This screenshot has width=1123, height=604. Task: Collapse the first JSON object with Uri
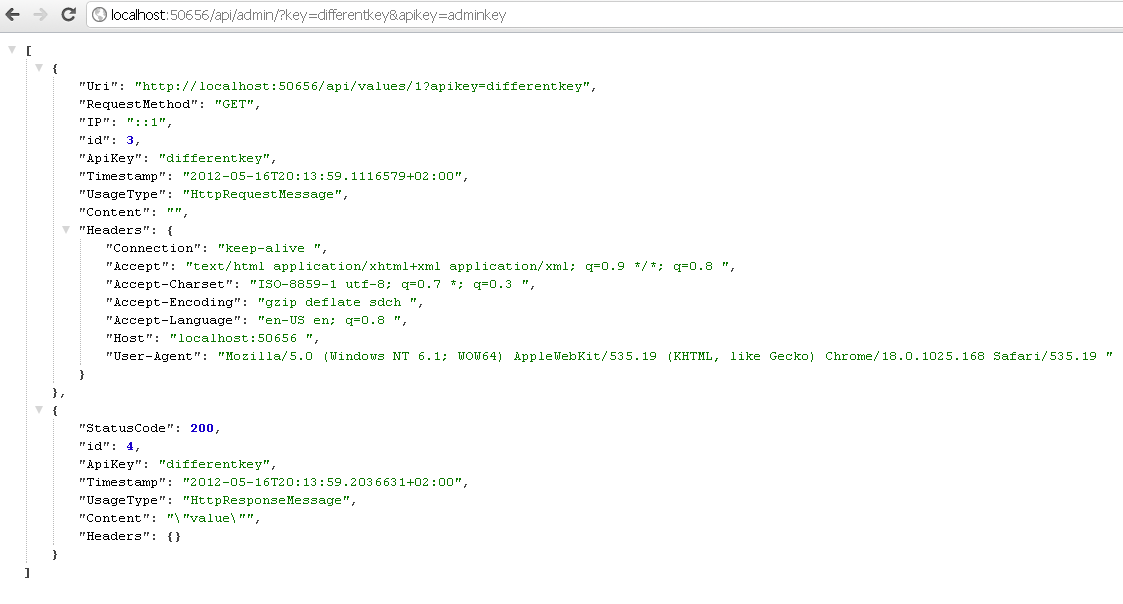(x=39, y=67)
